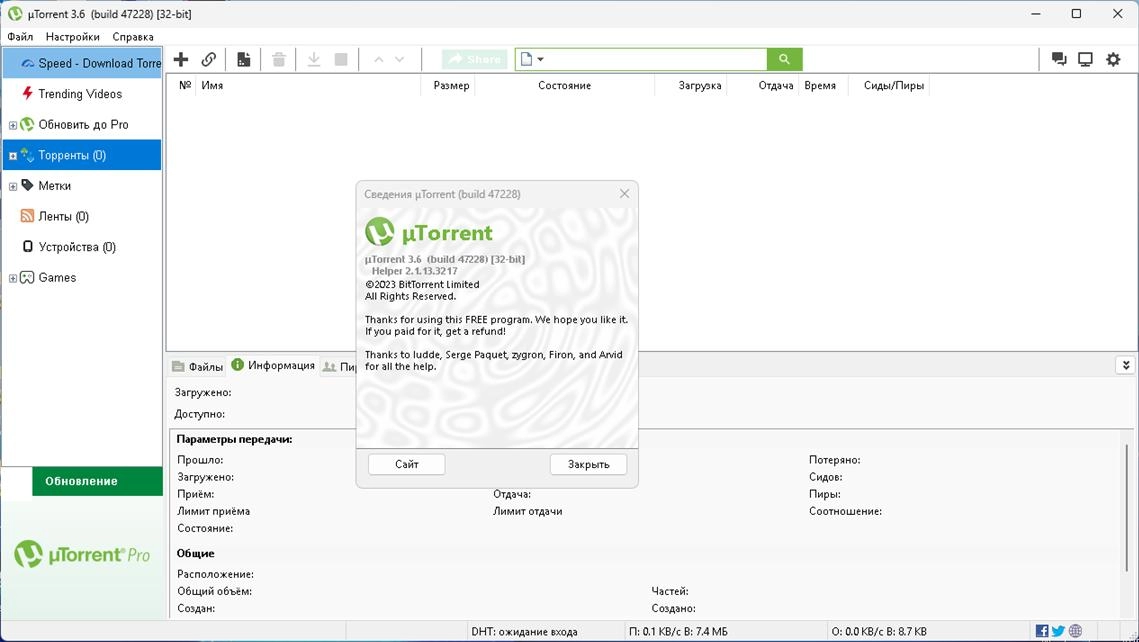Sort by the Размер column header
Screen dimensions: 1139x642
click(x=451, y=86)
